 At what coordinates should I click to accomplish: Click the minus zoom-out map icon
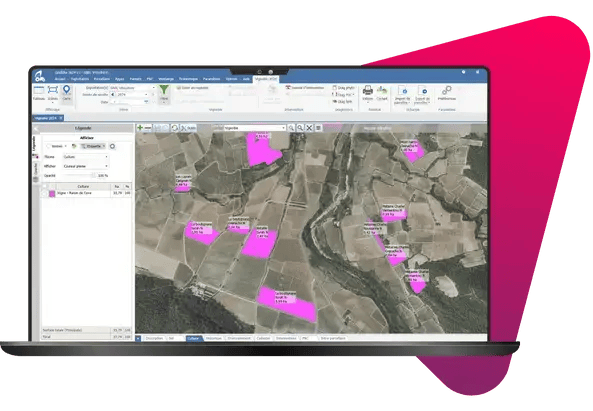click(148, 128)
